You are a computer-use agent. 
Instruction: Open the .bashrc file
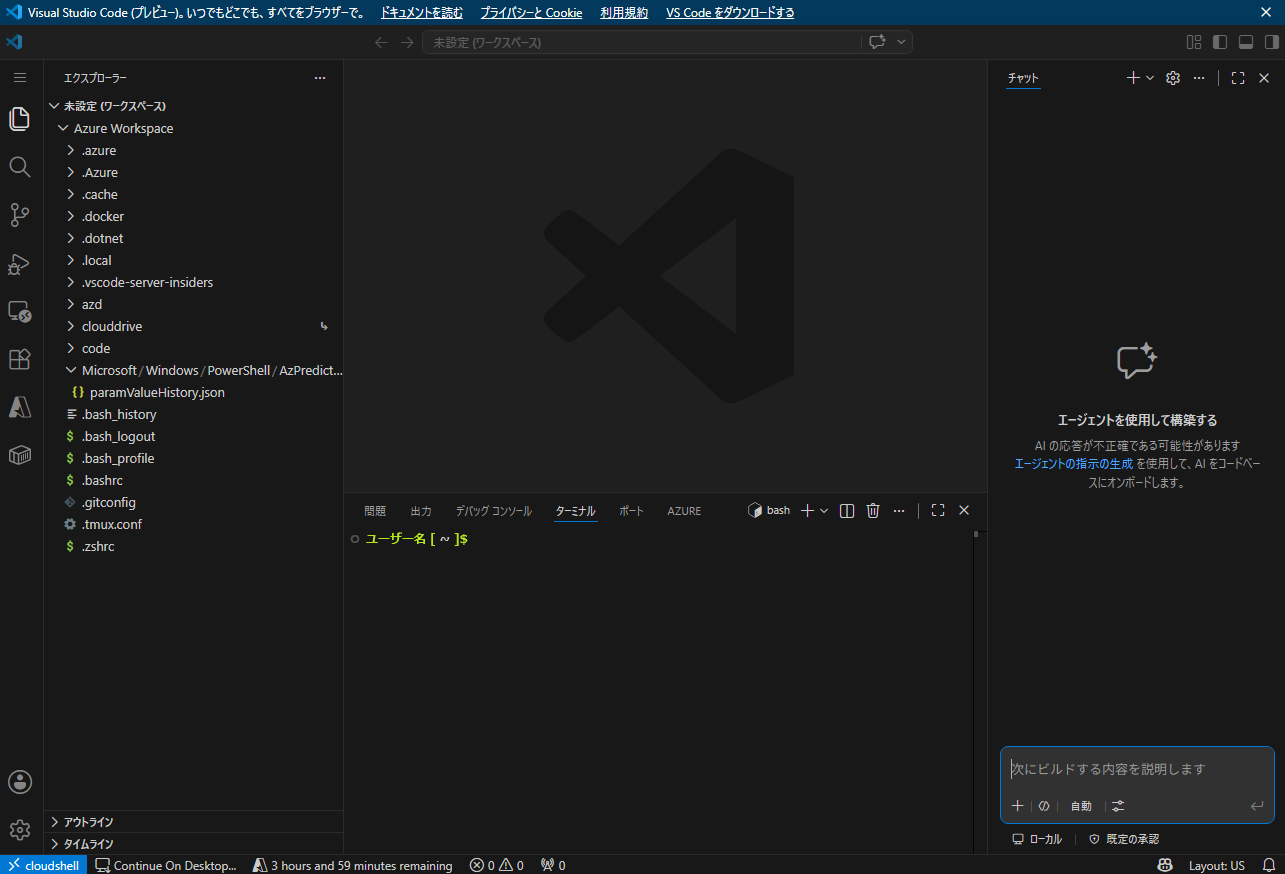pos(193,480)
